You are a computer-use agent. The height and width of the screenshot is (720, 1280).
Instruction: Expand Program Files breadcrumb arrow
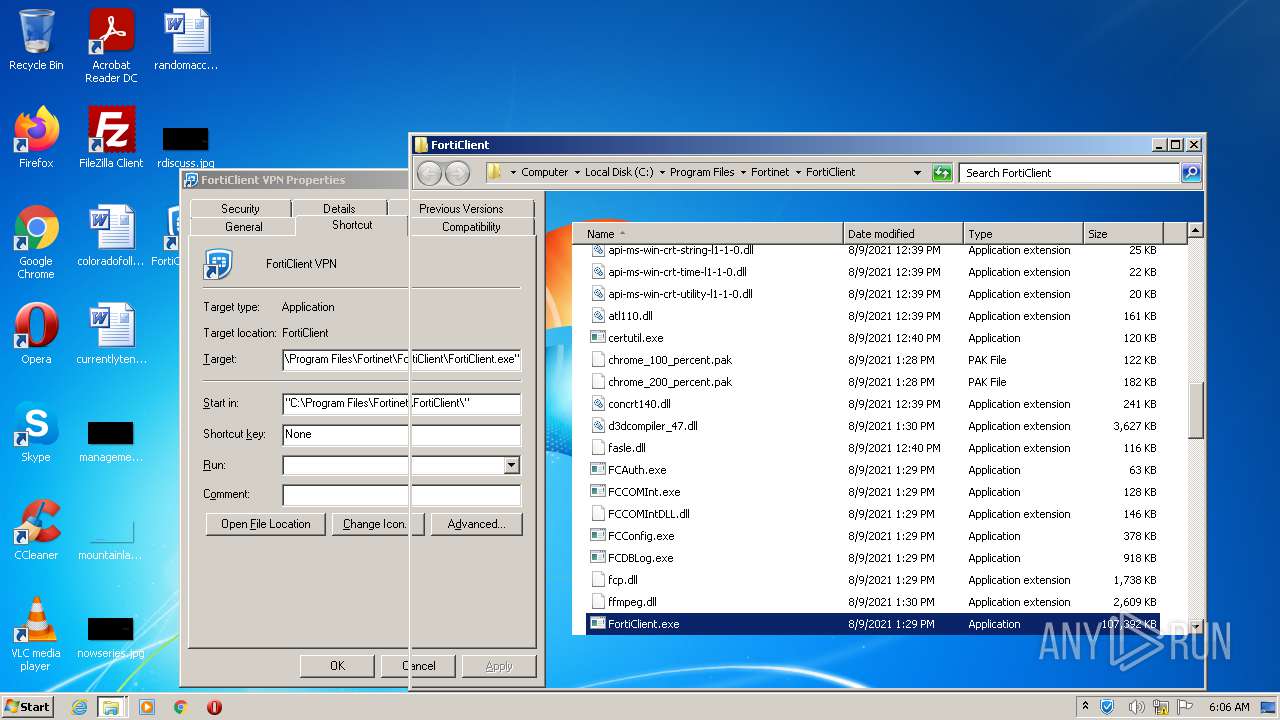(743, 173)
